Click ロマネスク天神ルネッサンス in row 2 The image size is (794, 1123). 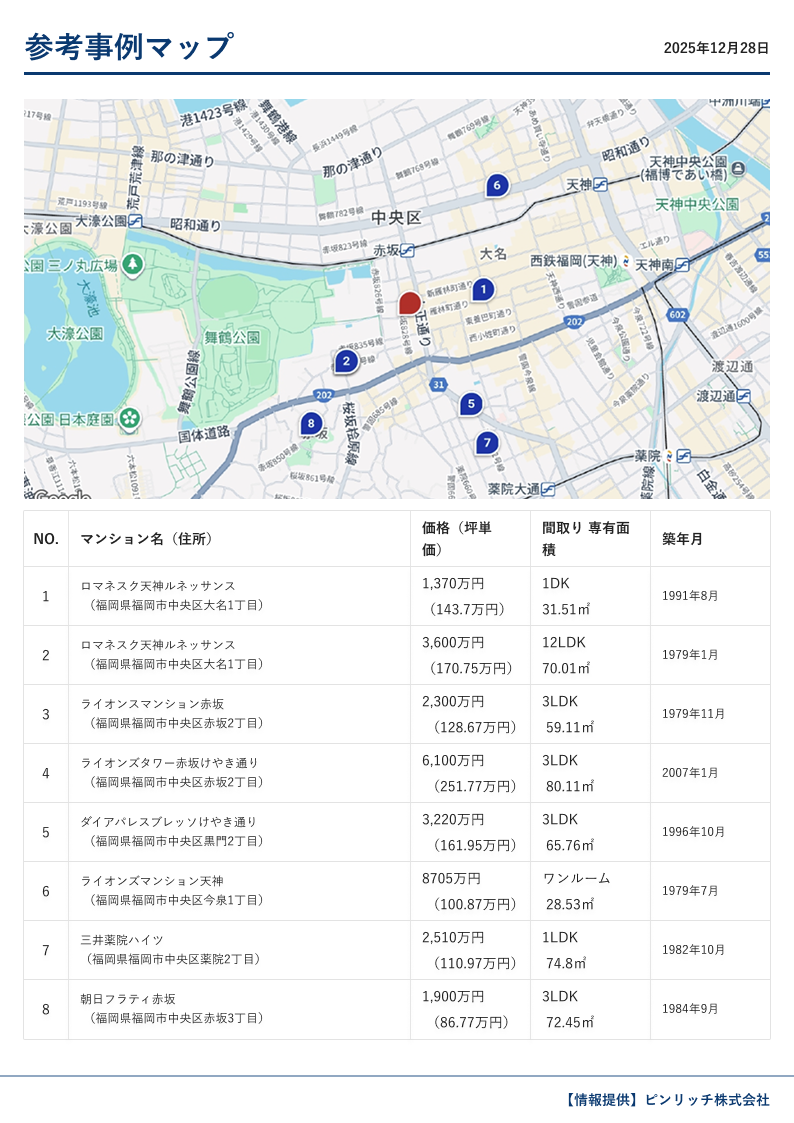coord(158,645)
